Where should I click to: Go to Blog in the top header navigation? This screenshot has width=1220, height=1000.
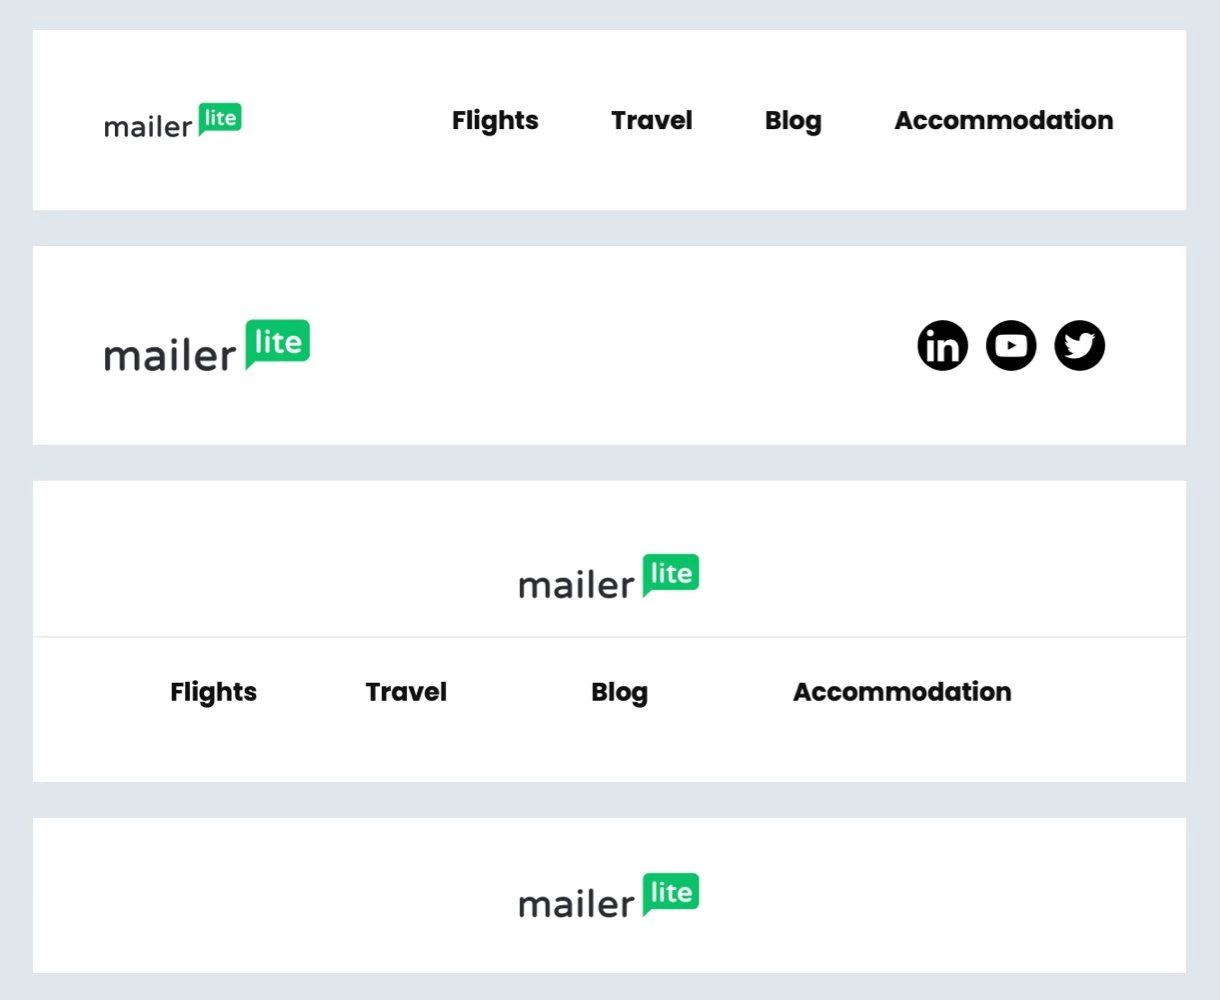point(793,121)
